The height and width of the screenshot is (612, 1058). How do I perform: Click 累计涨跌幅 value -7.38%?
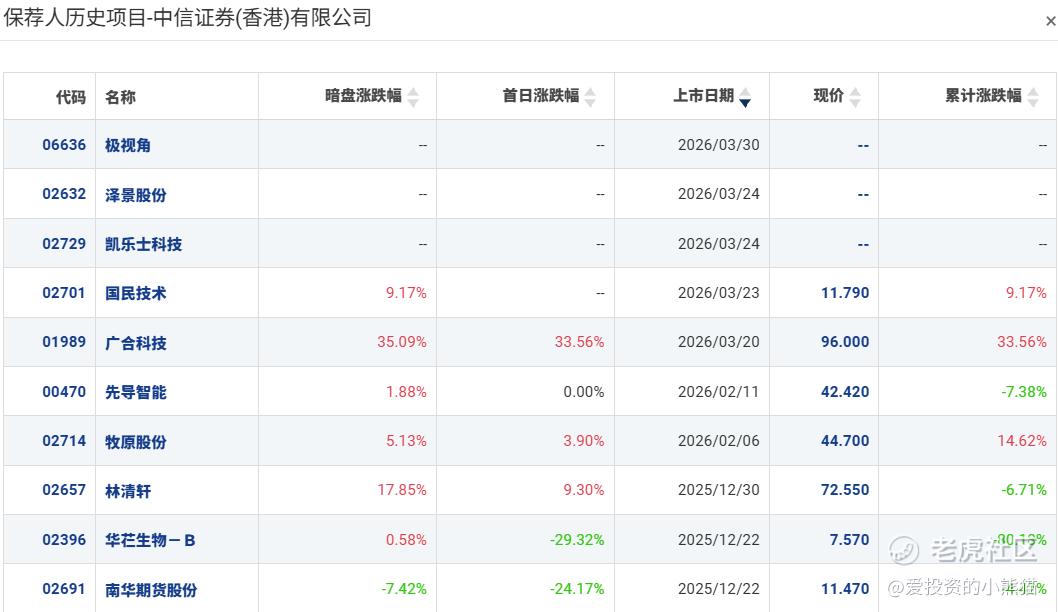1024,392
